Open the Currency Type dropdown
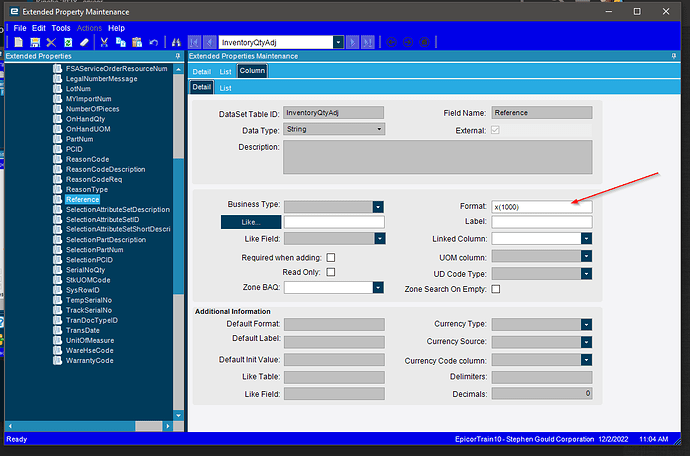This screenshot has width=690, height=456. [586, 324]
